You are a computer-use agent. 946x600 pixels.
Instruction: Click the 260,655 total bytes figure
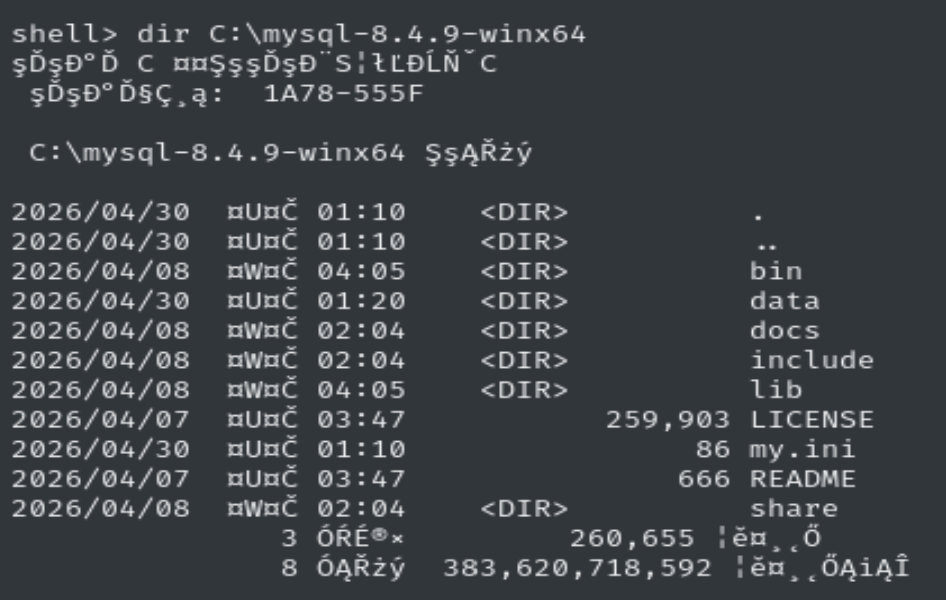pyautogui.click(x=632, y=538)
